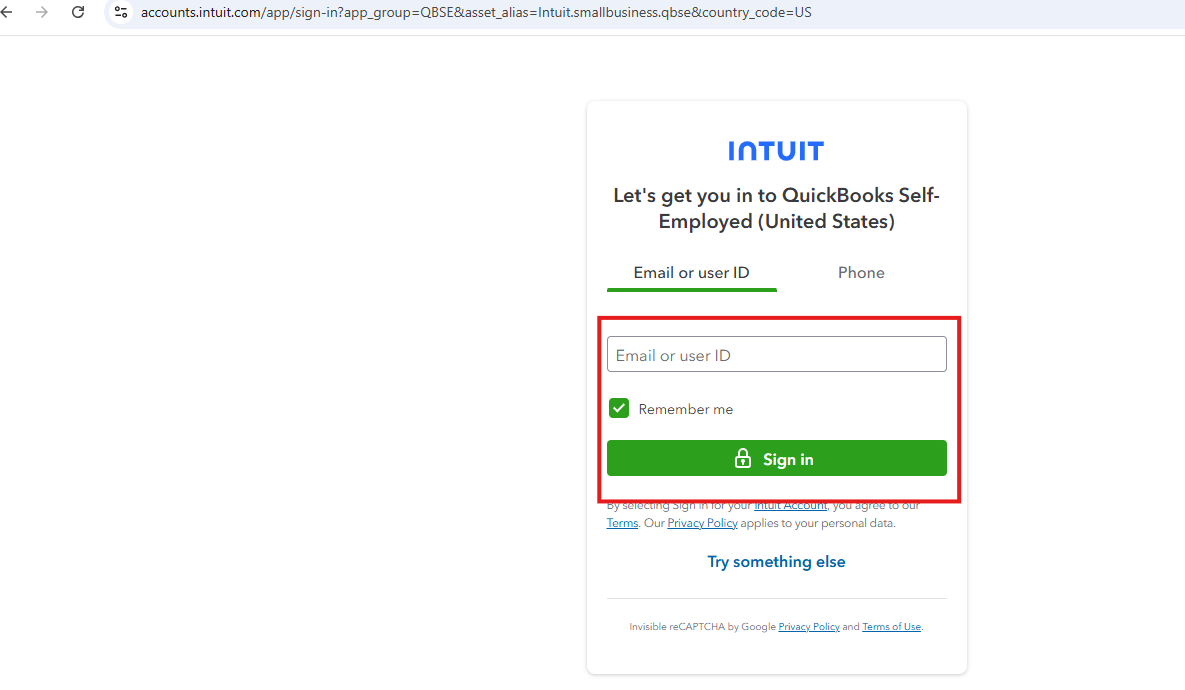Open Intuit Privacy Policy link

[x=702, y=523]
